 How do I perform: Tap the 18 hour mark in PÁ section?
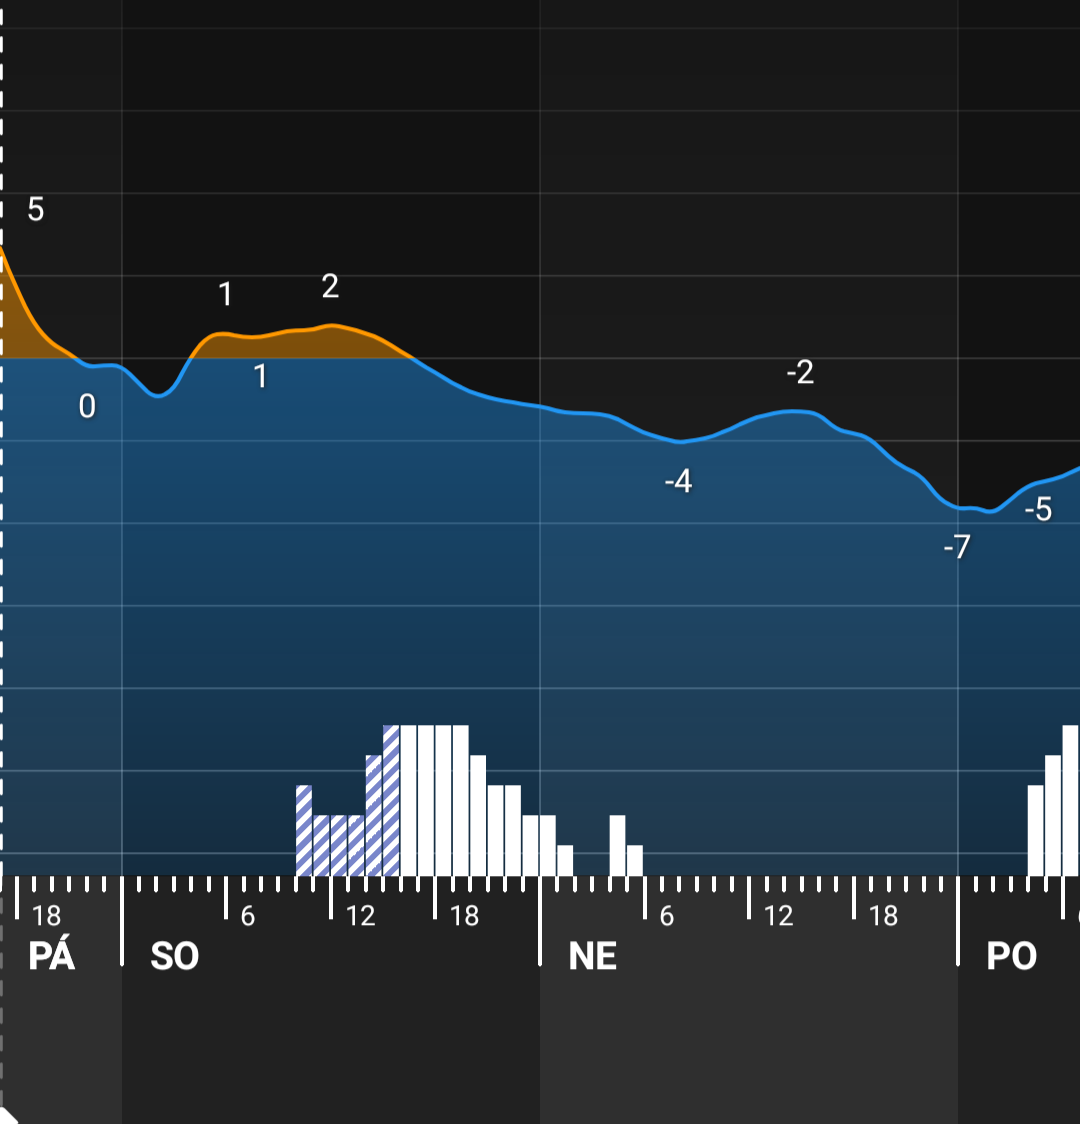46,916
